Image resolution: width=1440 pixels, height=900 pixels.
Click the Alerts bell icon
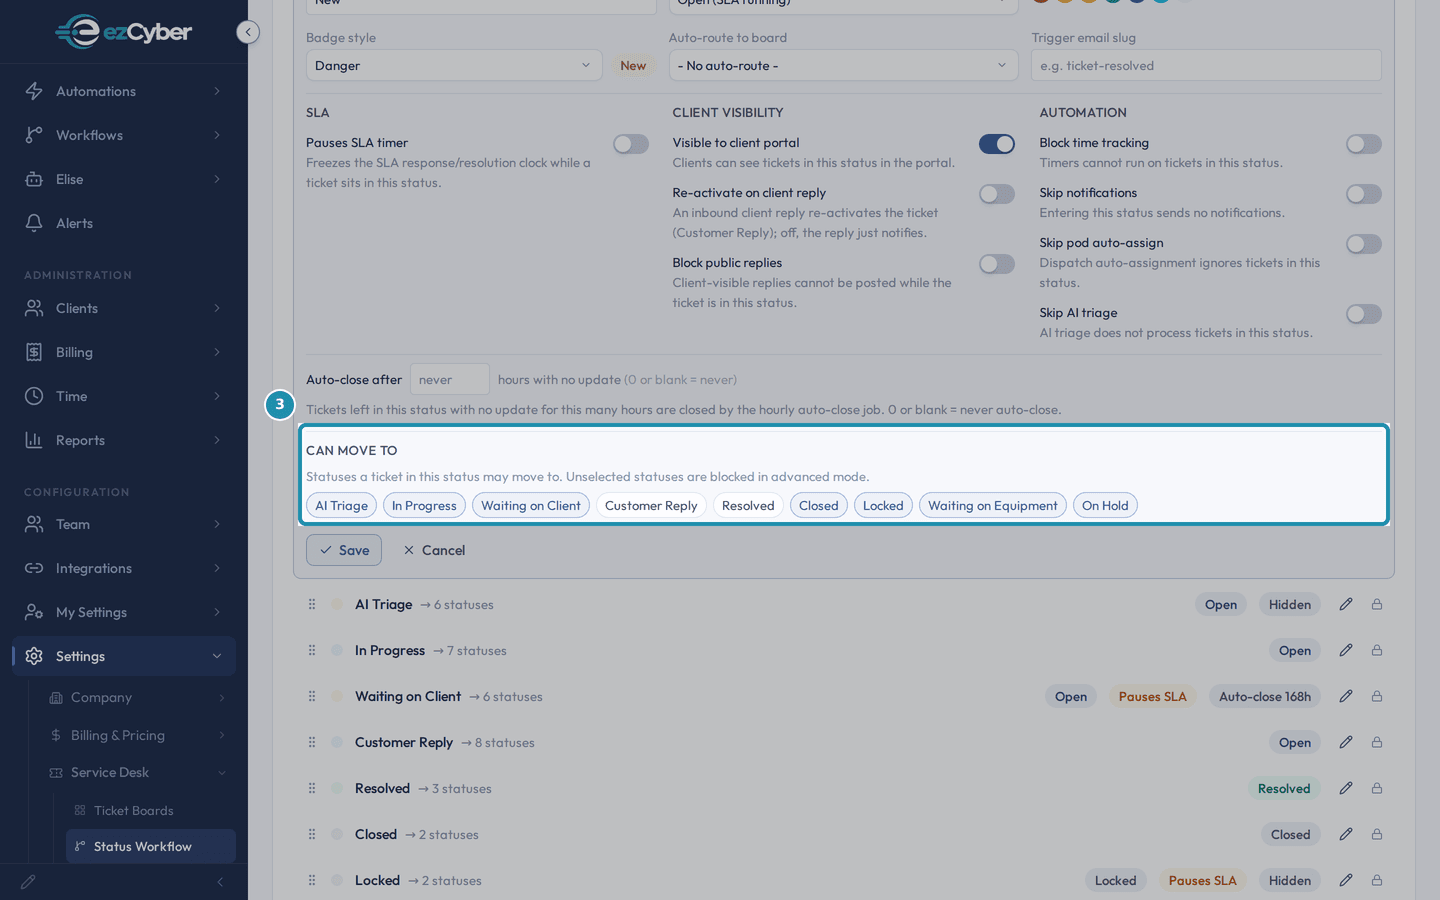(x=34, y=223)
